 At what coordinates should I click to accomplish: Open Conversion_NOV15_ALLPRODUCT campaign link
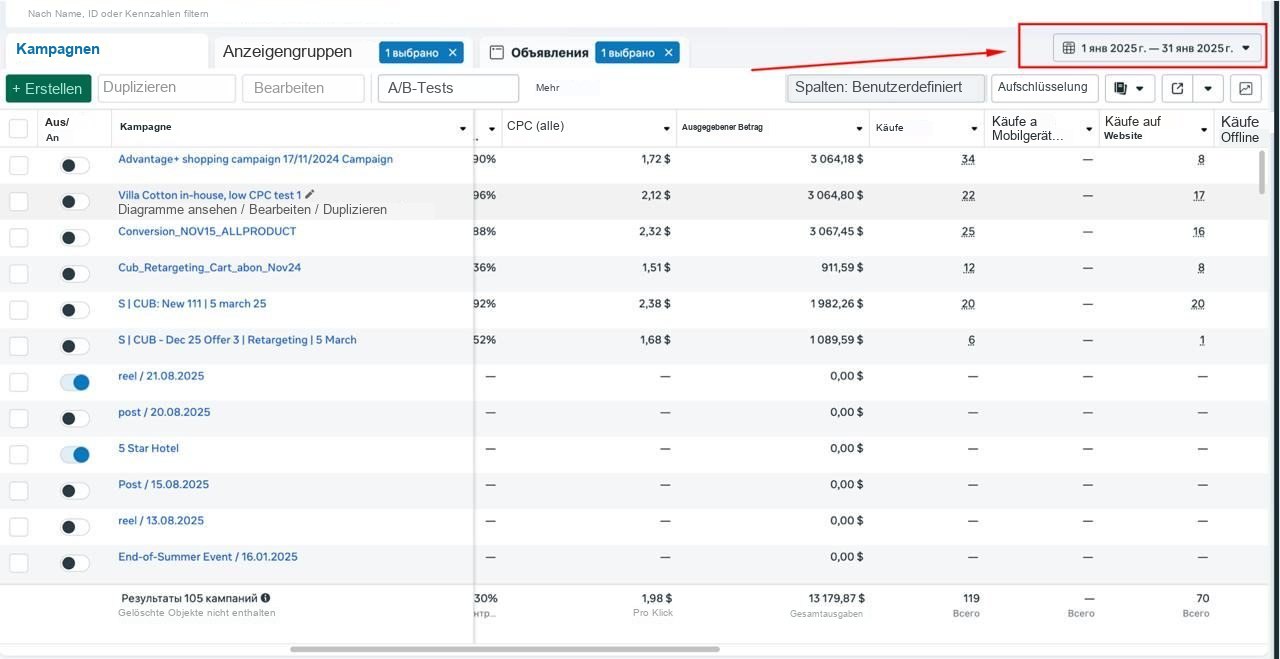coord(207,231)
